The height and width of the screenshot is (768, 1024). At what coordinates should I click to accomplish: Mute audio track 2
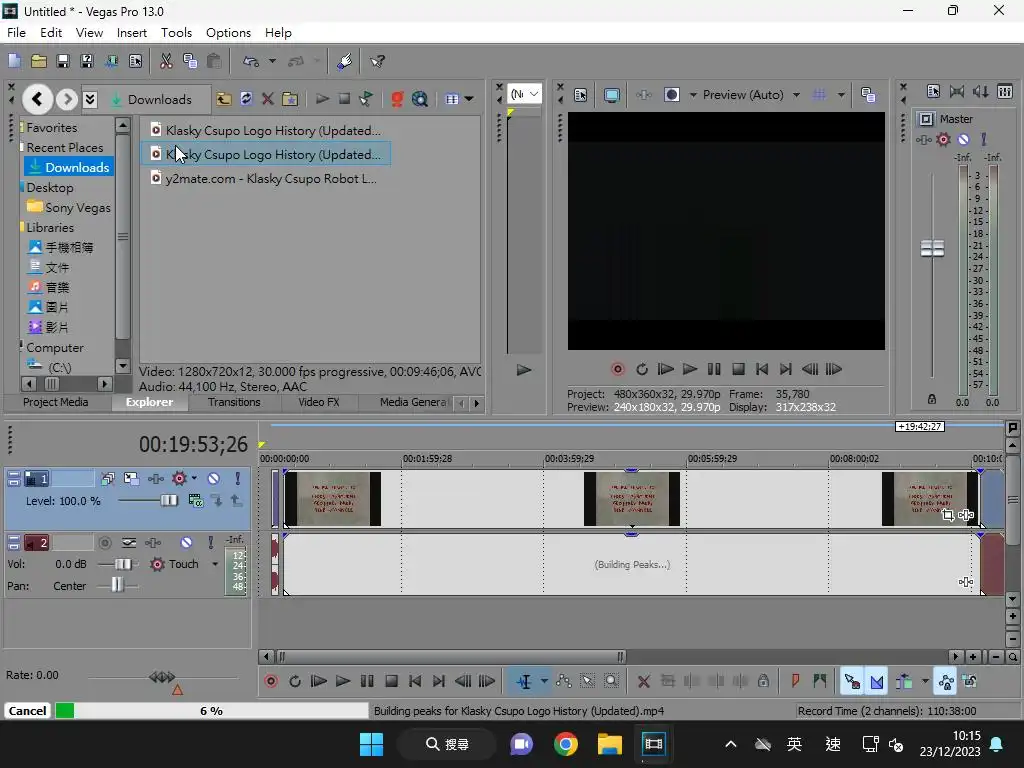[186, 543]
